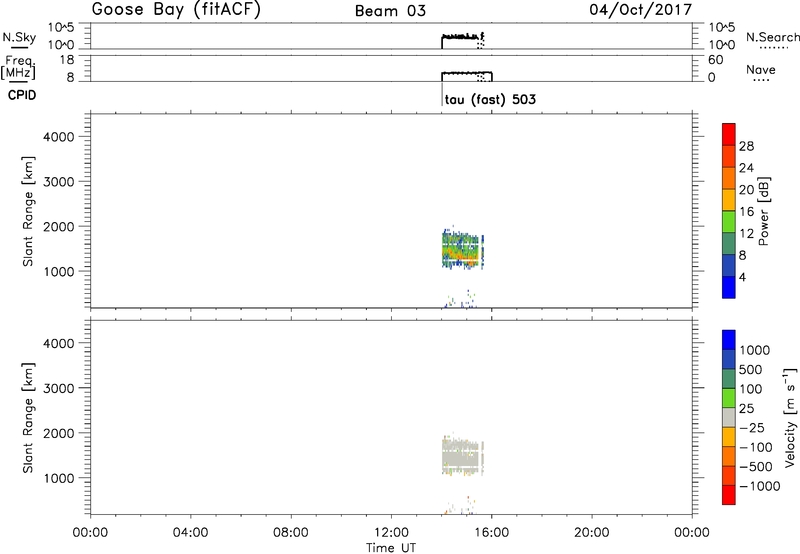Click the 'Velocity [m s⁻¹]' colorbar label
Screen dimensions: 800x554
coord(789,417)
